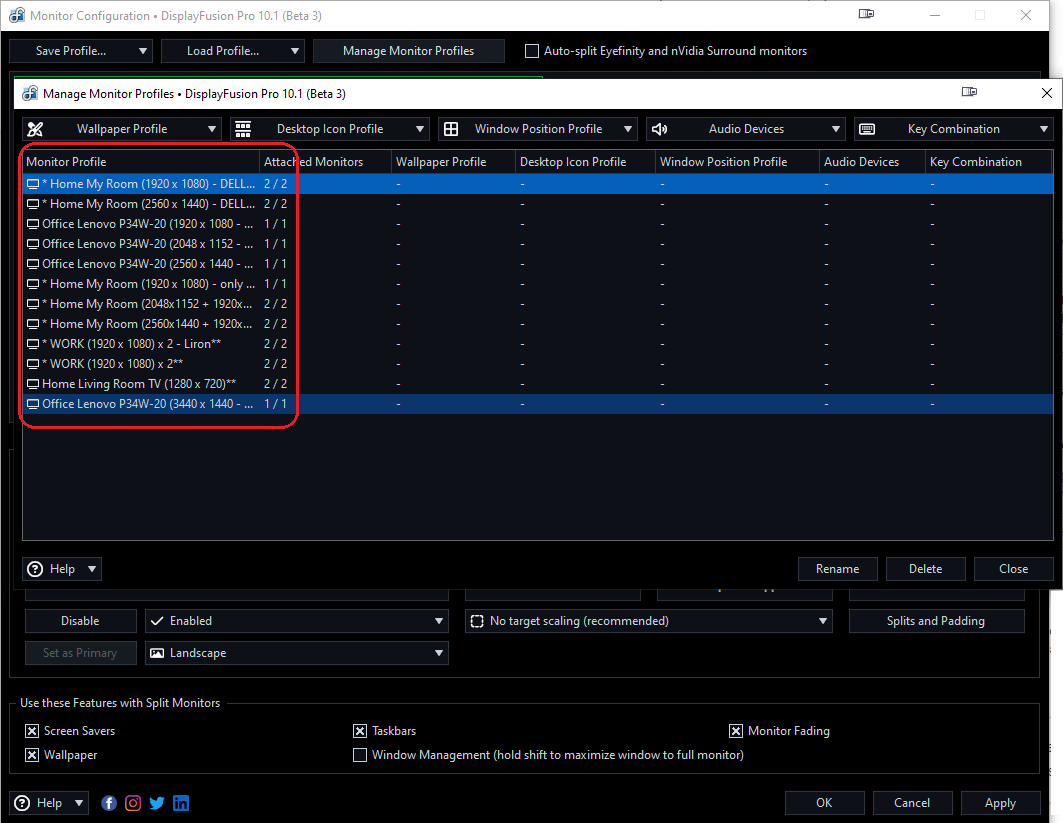Uncheck the Screen Savers checkbox
The image size is (1063, 823).
pyautogui.click(x=32, y=731)
